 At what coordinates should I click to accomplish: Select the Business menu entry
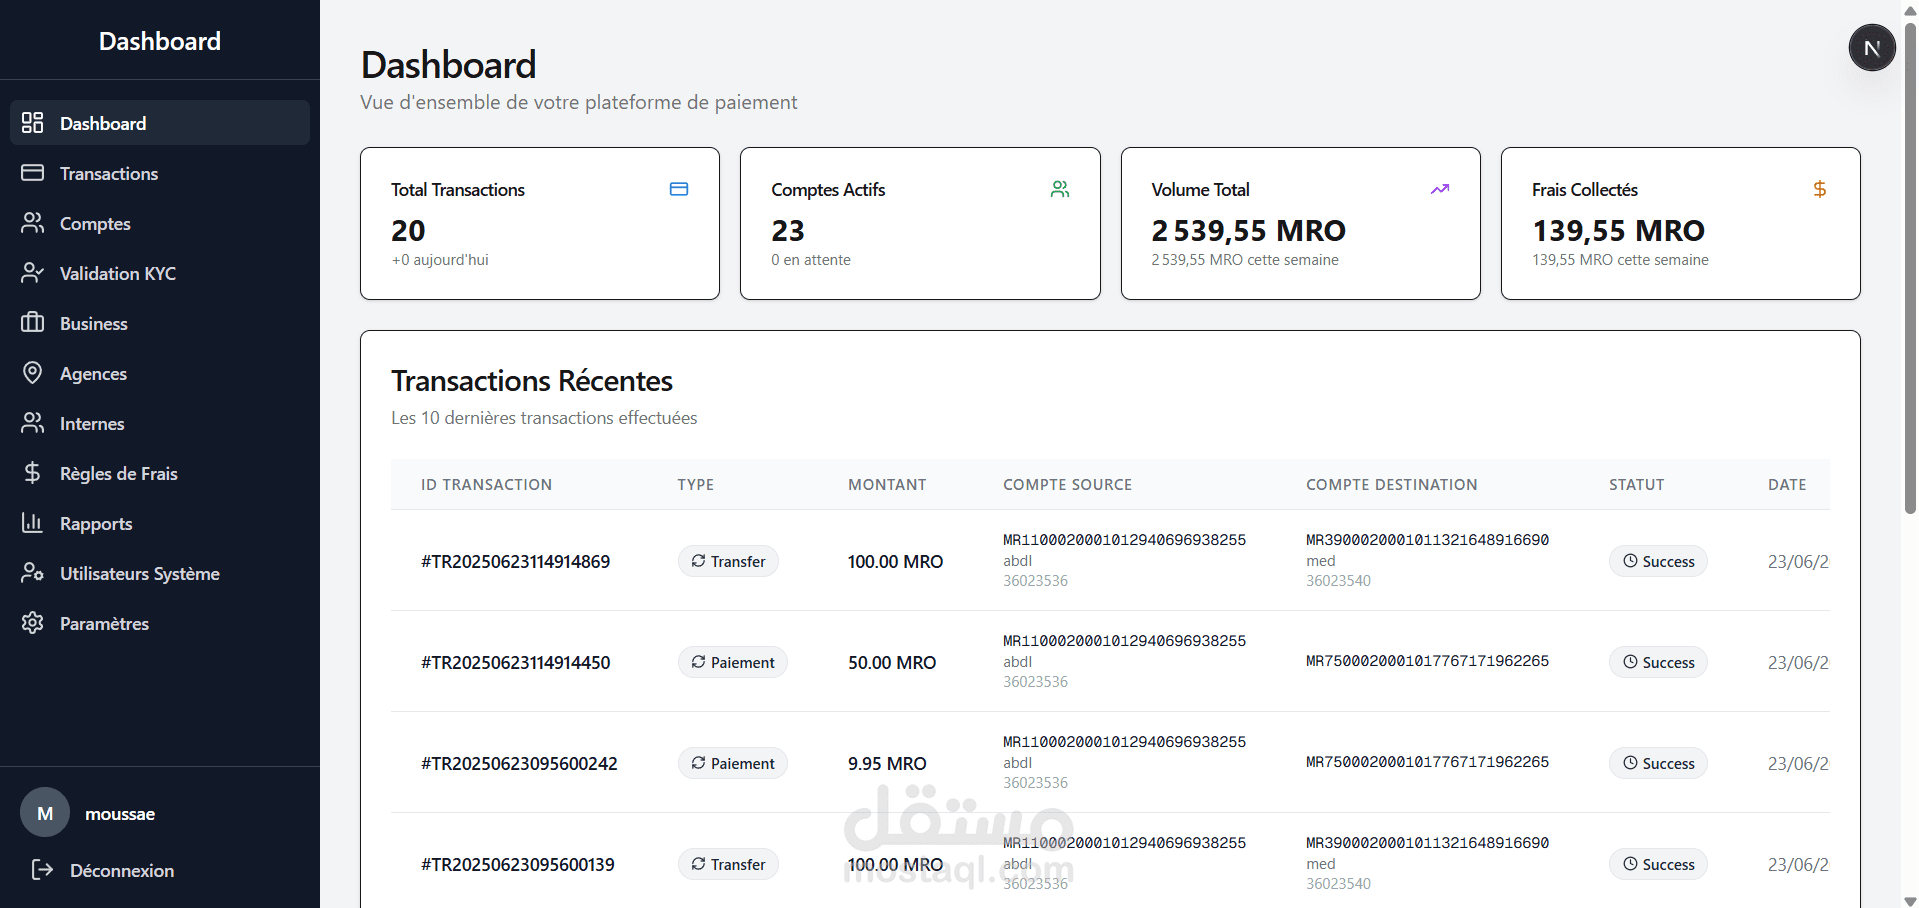(x=160, y=322)
